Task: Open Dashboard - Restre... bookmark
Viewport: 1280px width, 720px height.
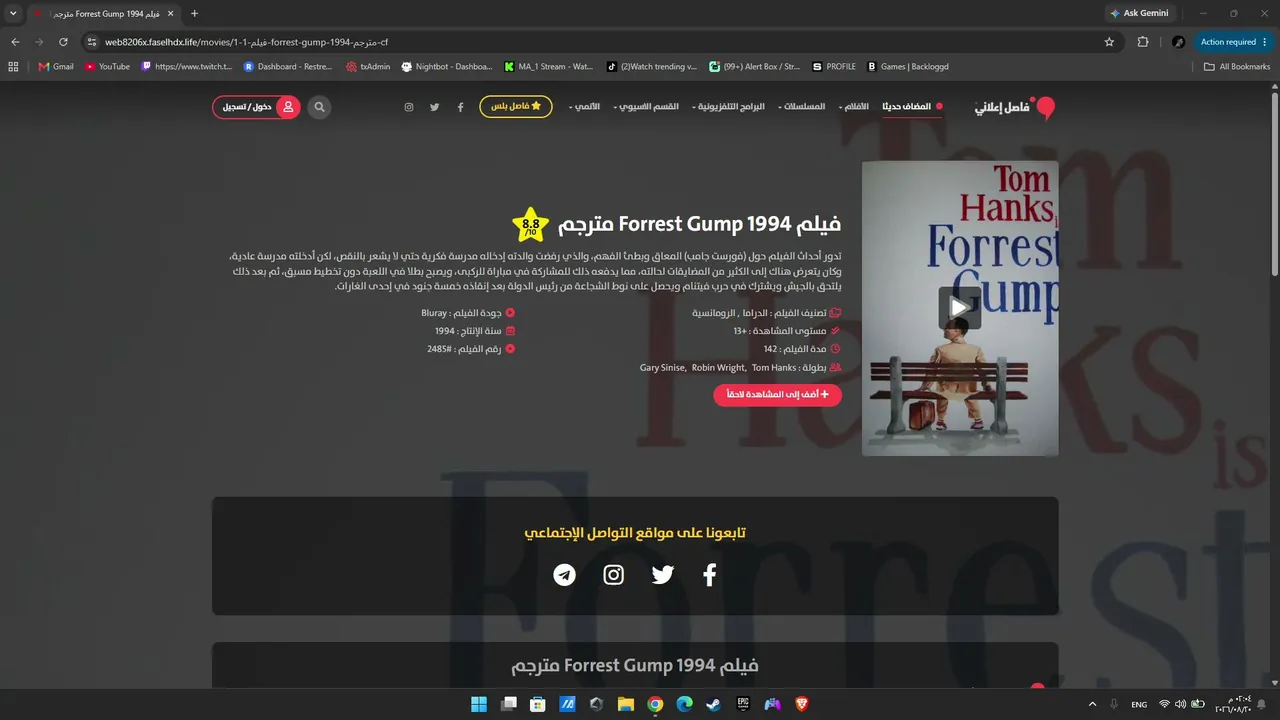Action: point(288,67)
